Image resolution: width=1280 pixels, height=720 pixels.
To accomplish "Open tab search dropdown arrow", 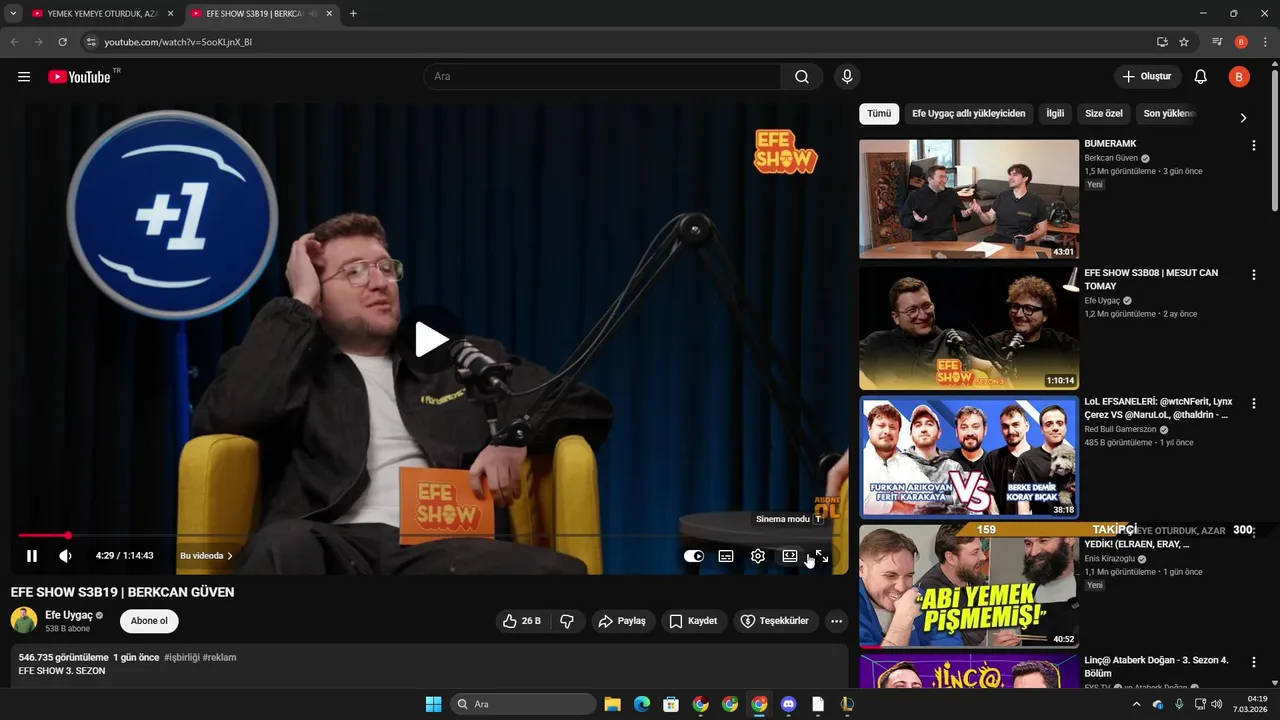I will pos(13,14).
